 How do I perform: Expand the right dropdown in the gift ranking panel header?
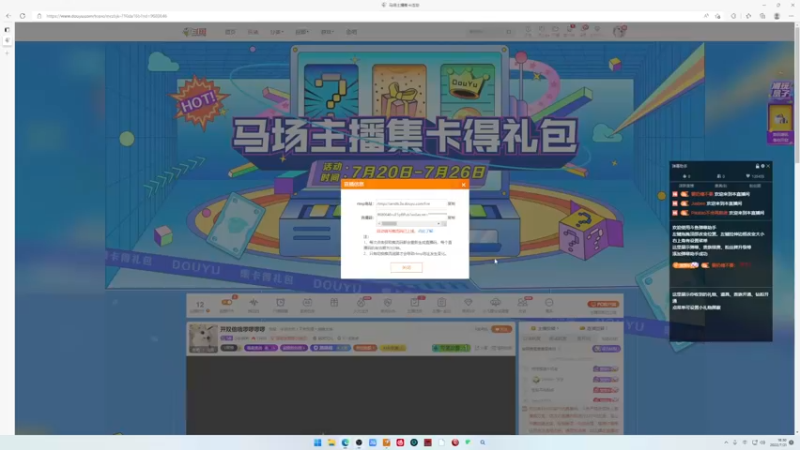592,328
